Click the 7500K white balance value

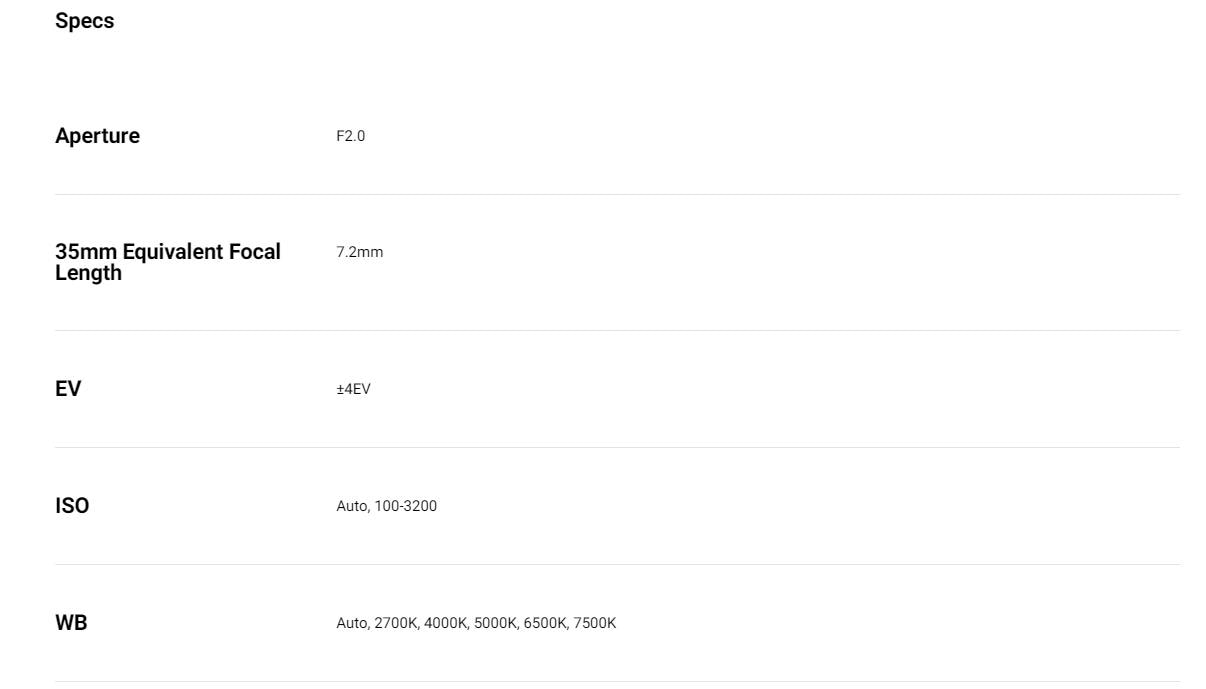pos(595,623)
